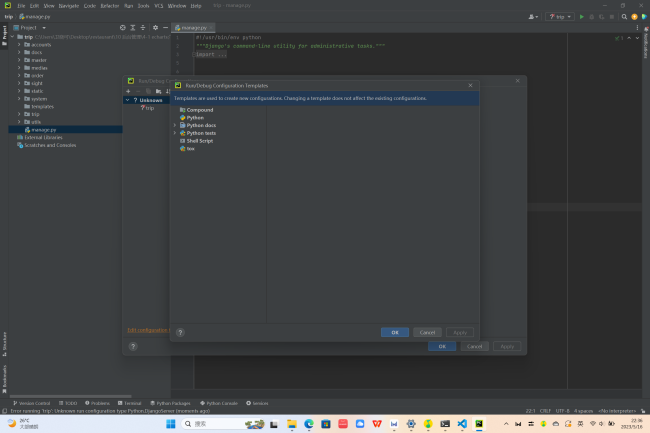Select the trip run configuration
The height and width of the screenshot is (433, 650).
coord(148,108)
